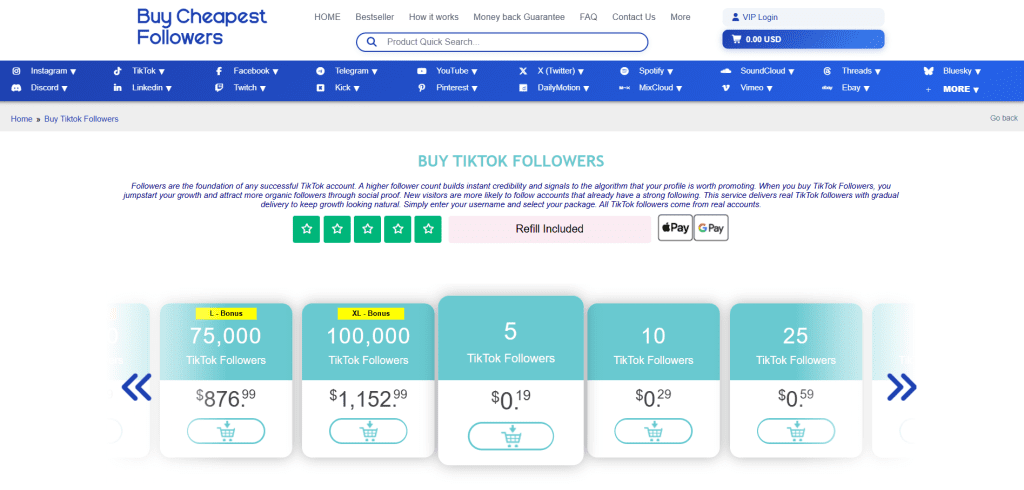
Task: Click the search magnifier icon
Action: tap(372, 42)
